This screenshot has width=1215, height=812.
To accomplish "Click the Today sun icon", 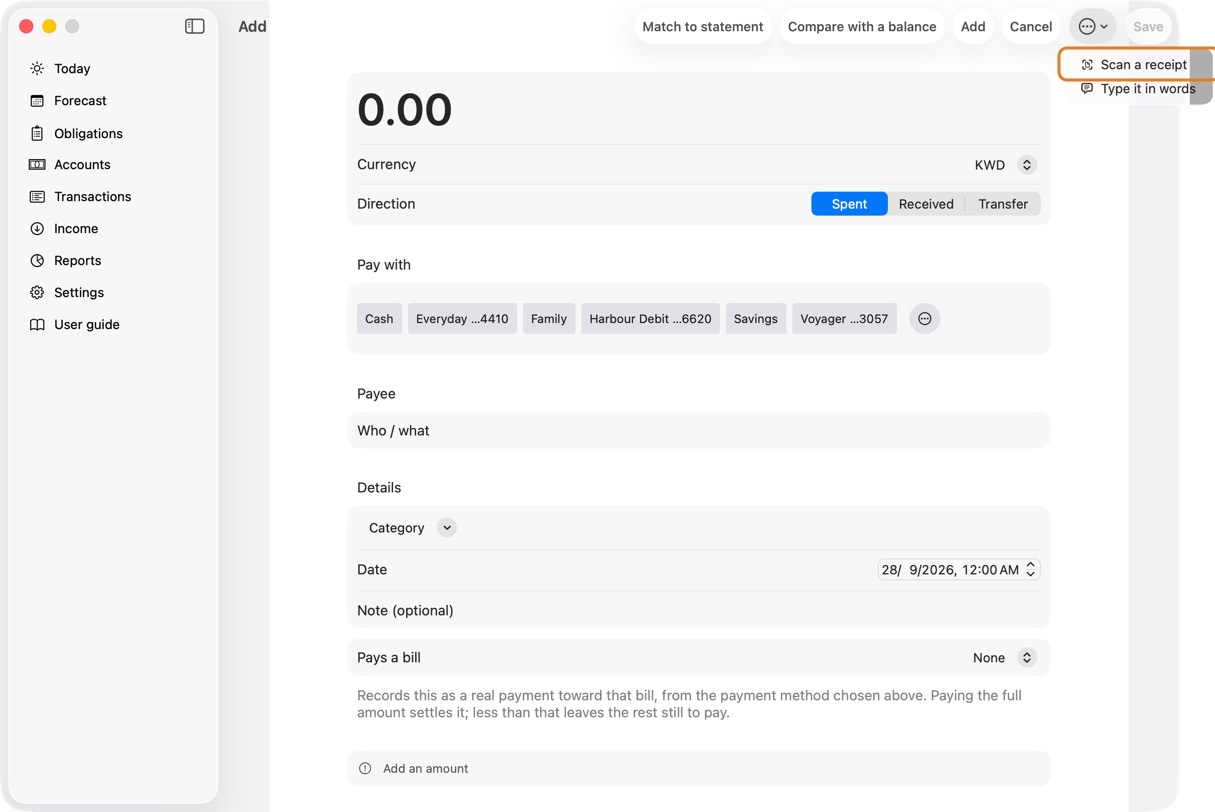I will (x=37, y=69).
